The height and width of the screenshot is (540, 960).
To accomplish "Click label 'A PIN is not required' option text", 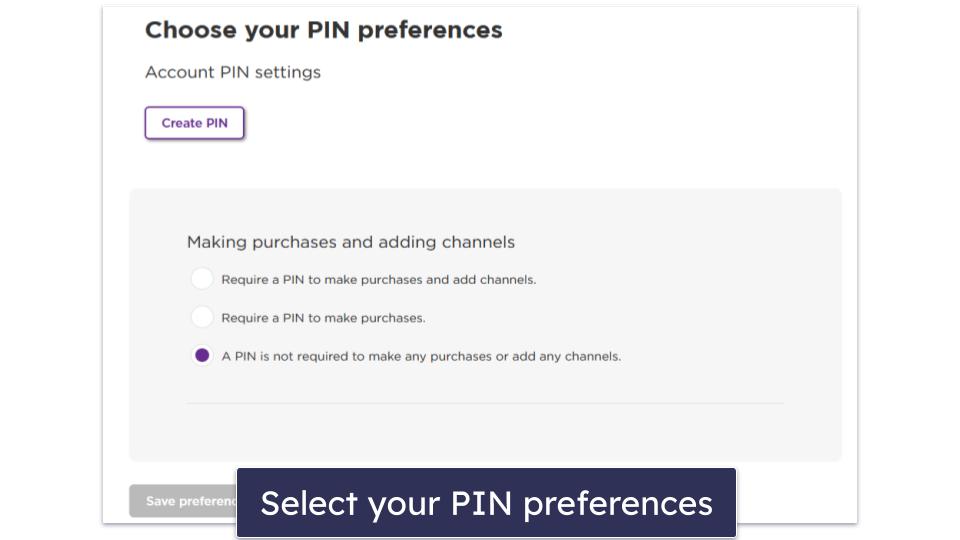I will (x=421, y=356).
